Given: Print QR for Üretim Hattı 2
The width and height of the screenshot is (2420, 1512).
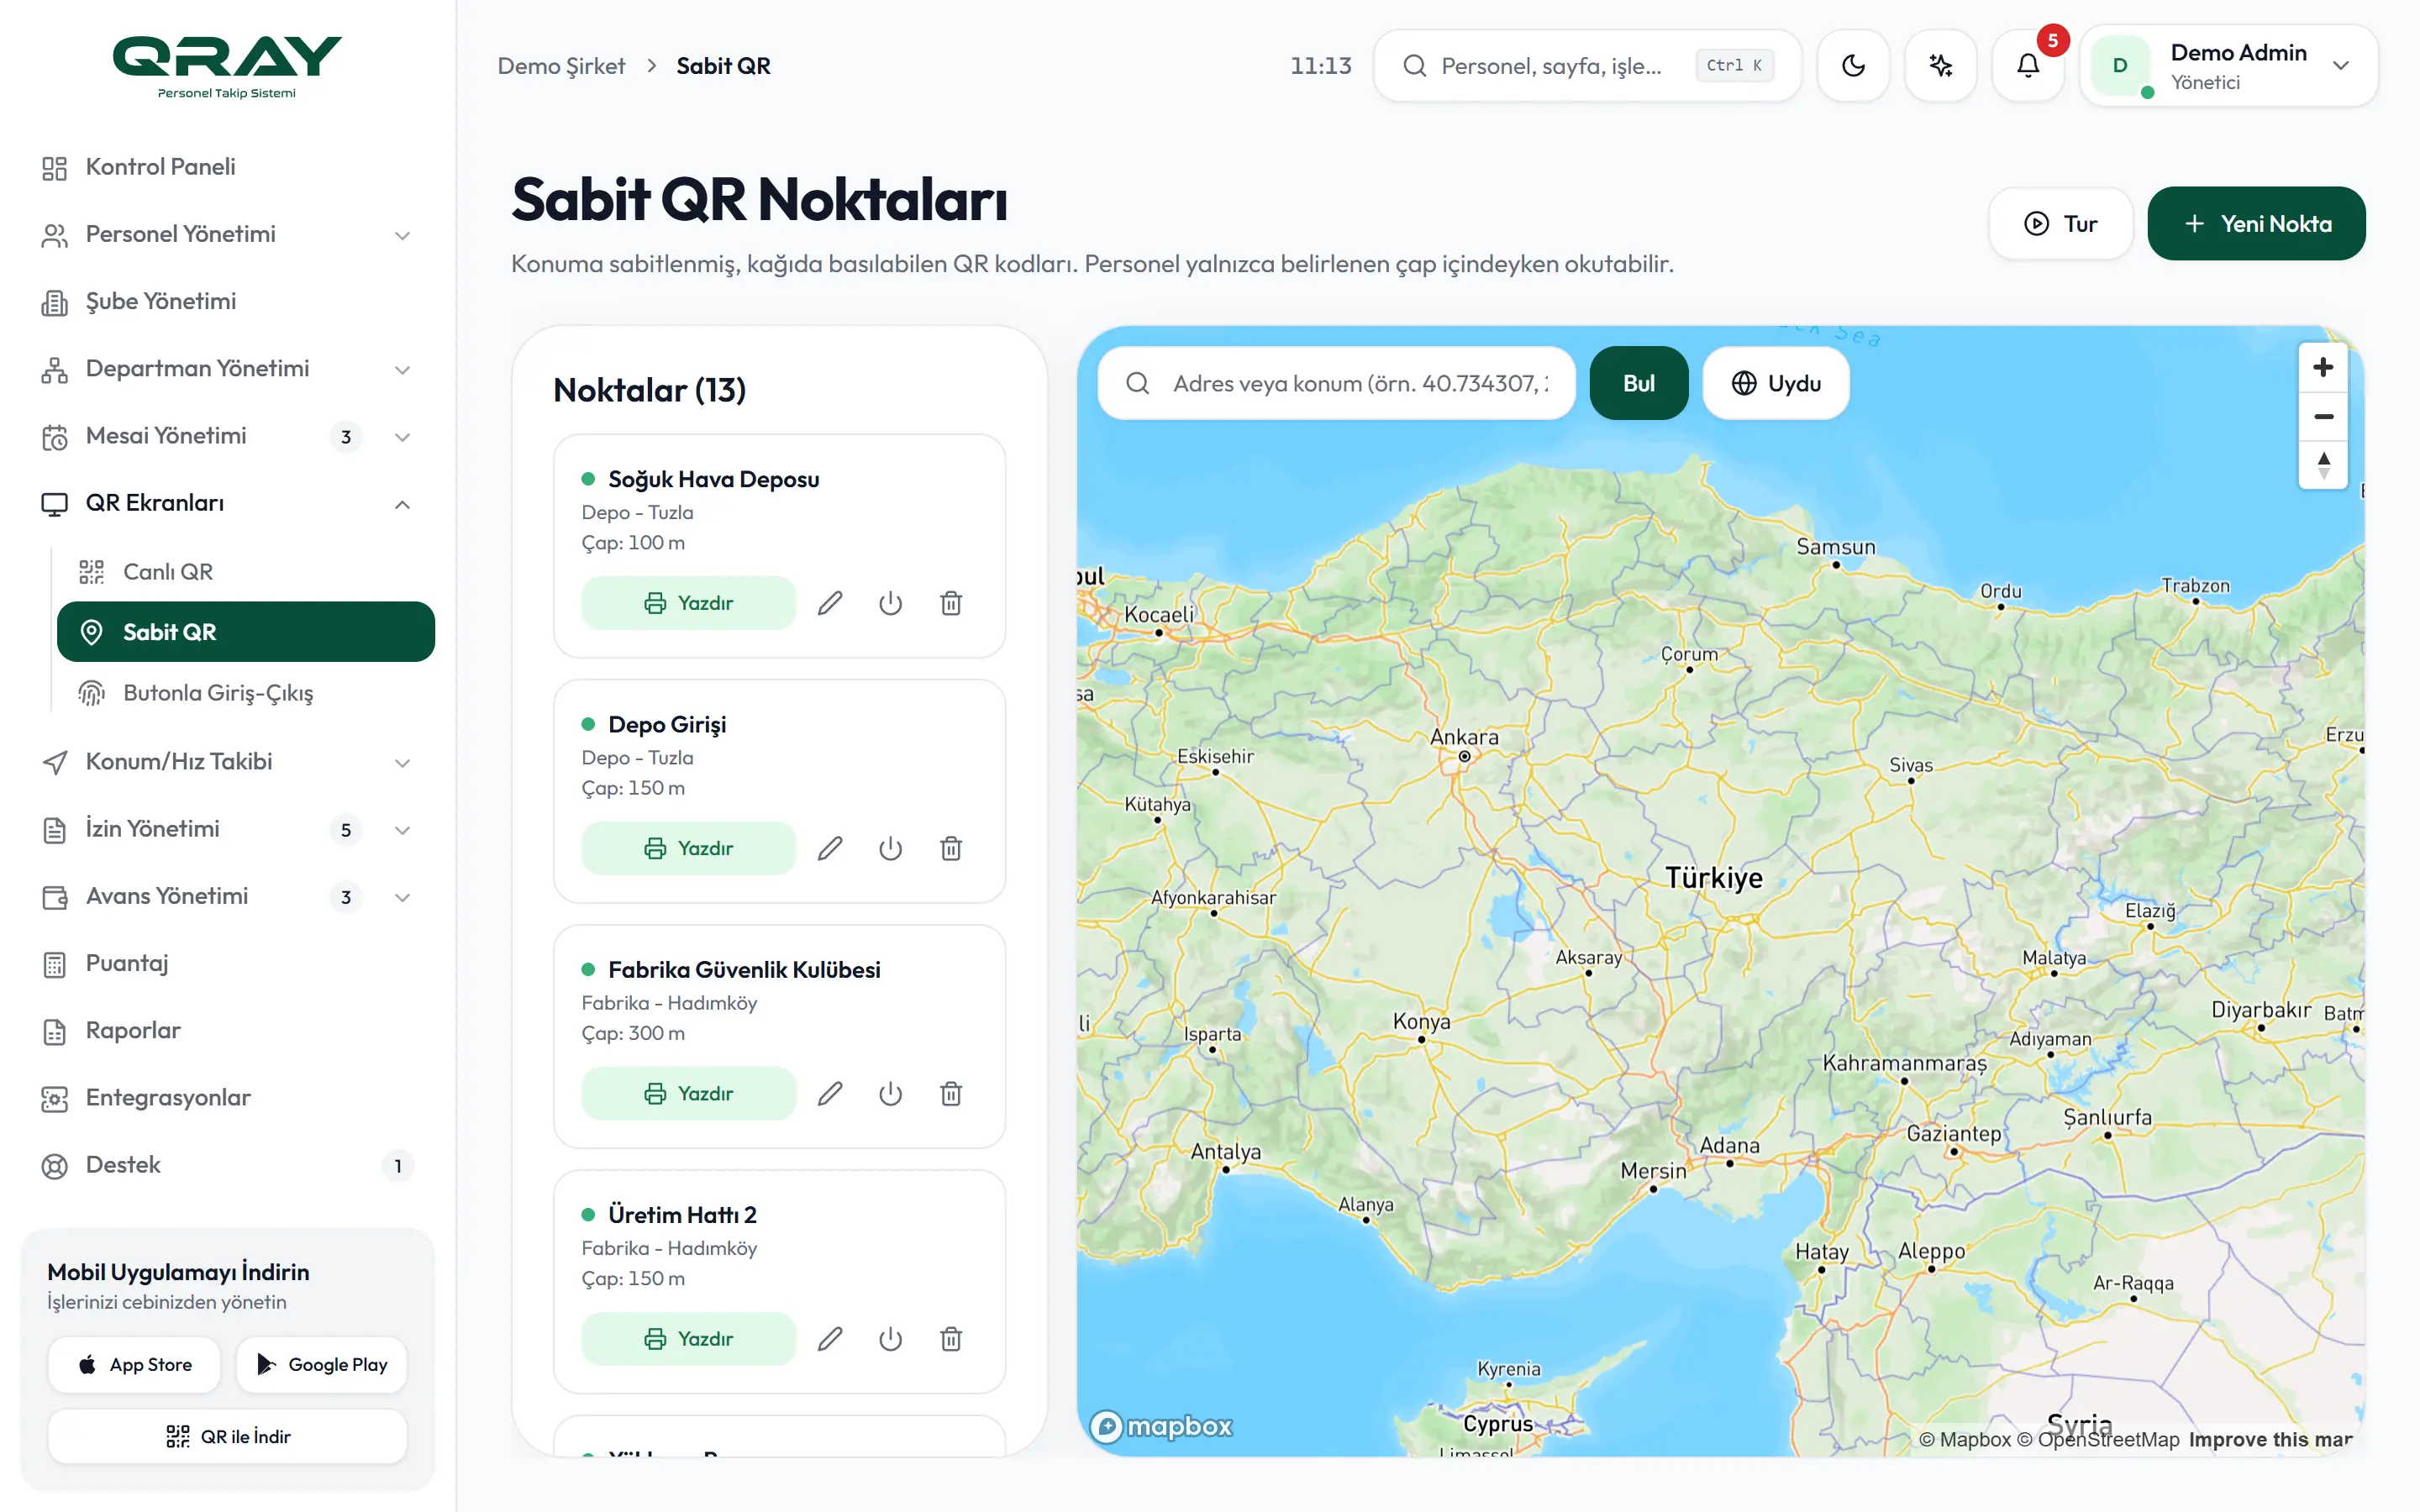Looking at the screenshot, I should pyautogui.click(x=688, y=1338).
